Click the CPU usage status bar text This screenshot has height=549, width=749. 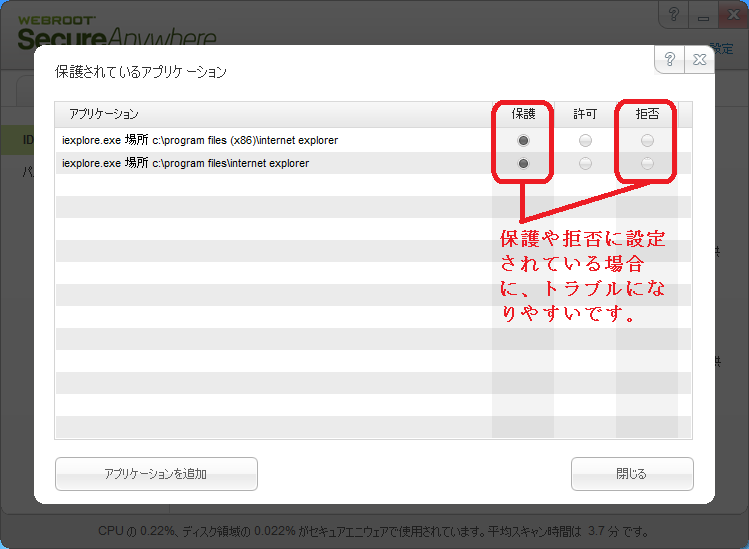pyautogui.click(x=374, y=531)
